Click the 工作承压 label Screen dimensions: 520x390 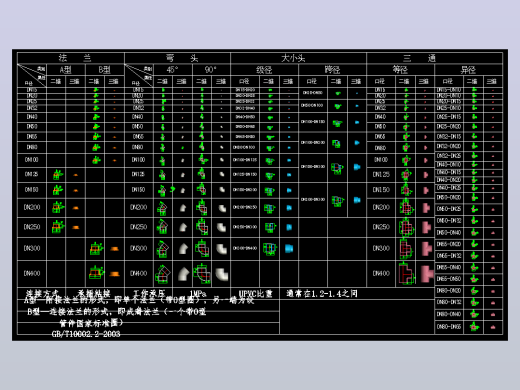pos(149,294)
